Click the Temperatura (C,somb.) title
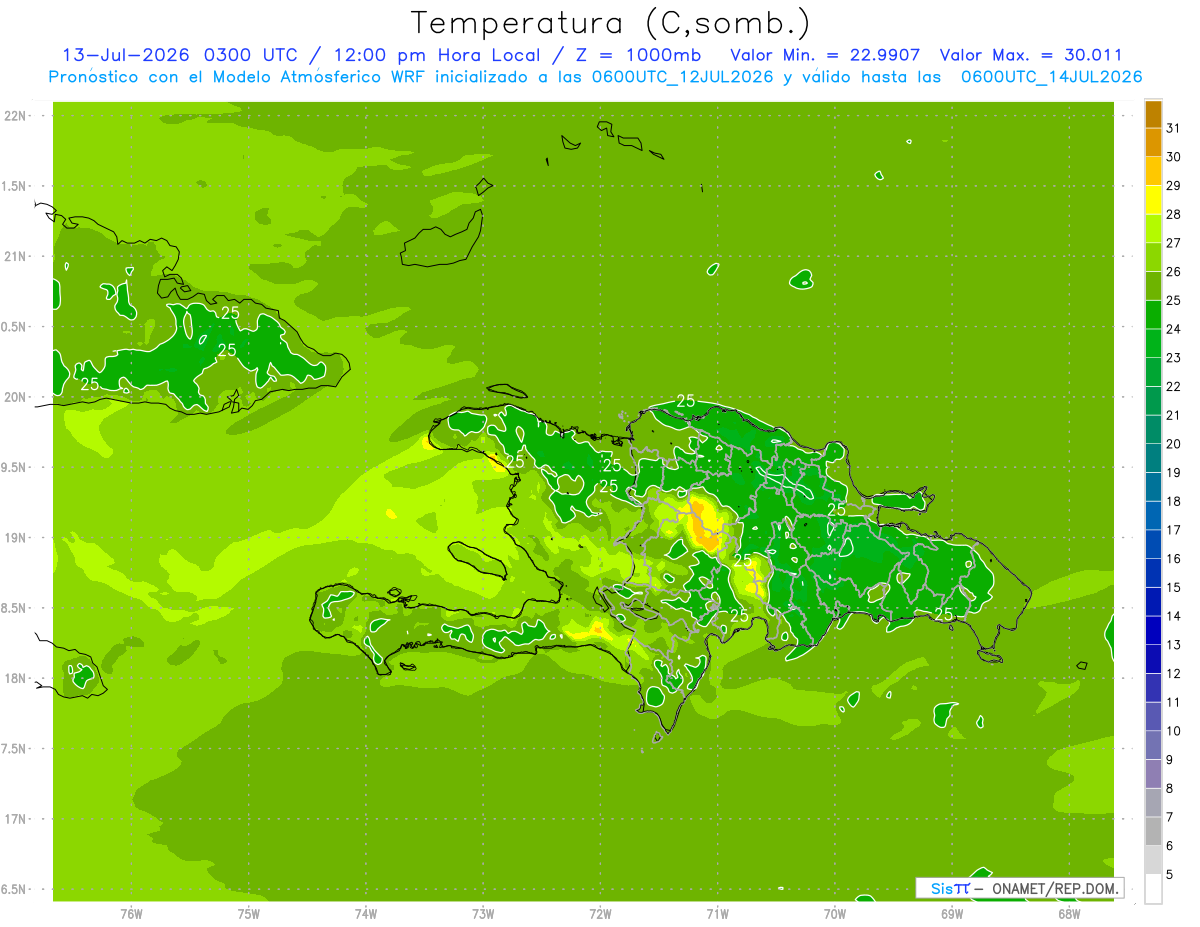The height and width of the screenshot is (927, 1200). pos(611,23)
